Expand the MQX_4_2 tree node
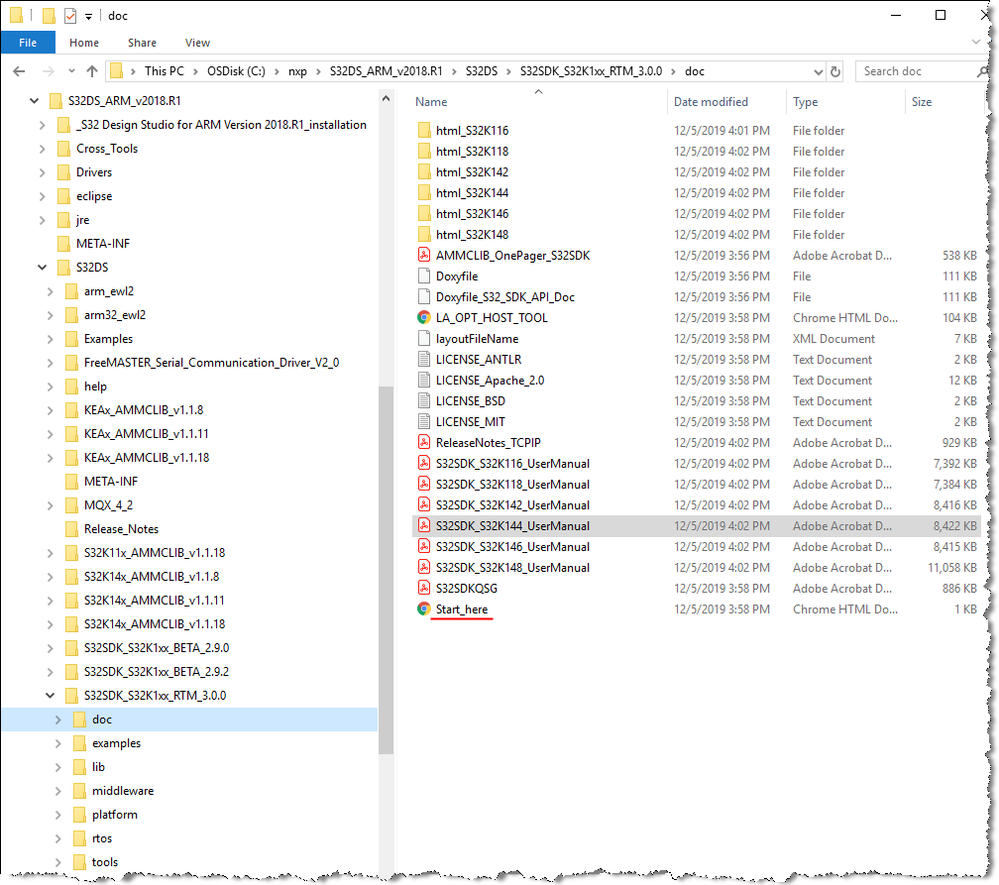 [50, 505]
